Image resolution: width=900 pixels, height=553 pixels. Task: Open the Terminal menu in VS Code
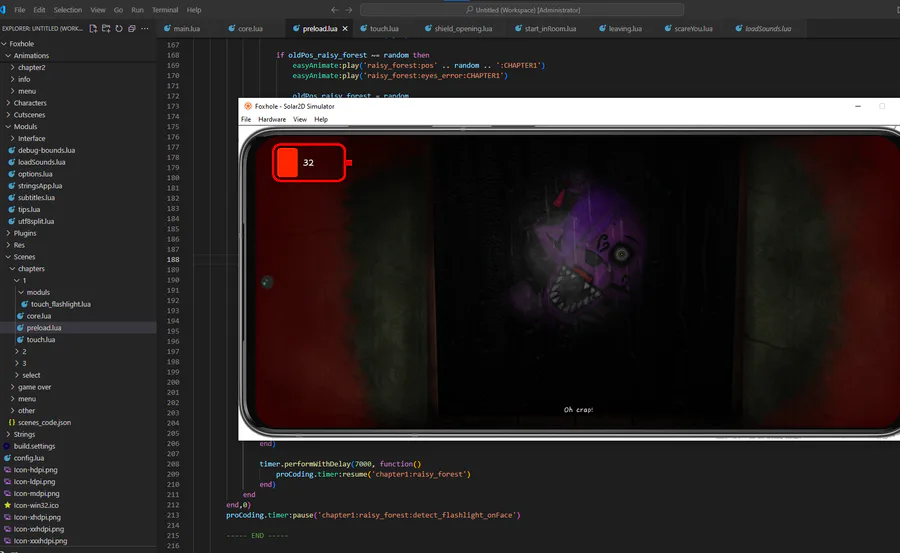click(165, 10)
